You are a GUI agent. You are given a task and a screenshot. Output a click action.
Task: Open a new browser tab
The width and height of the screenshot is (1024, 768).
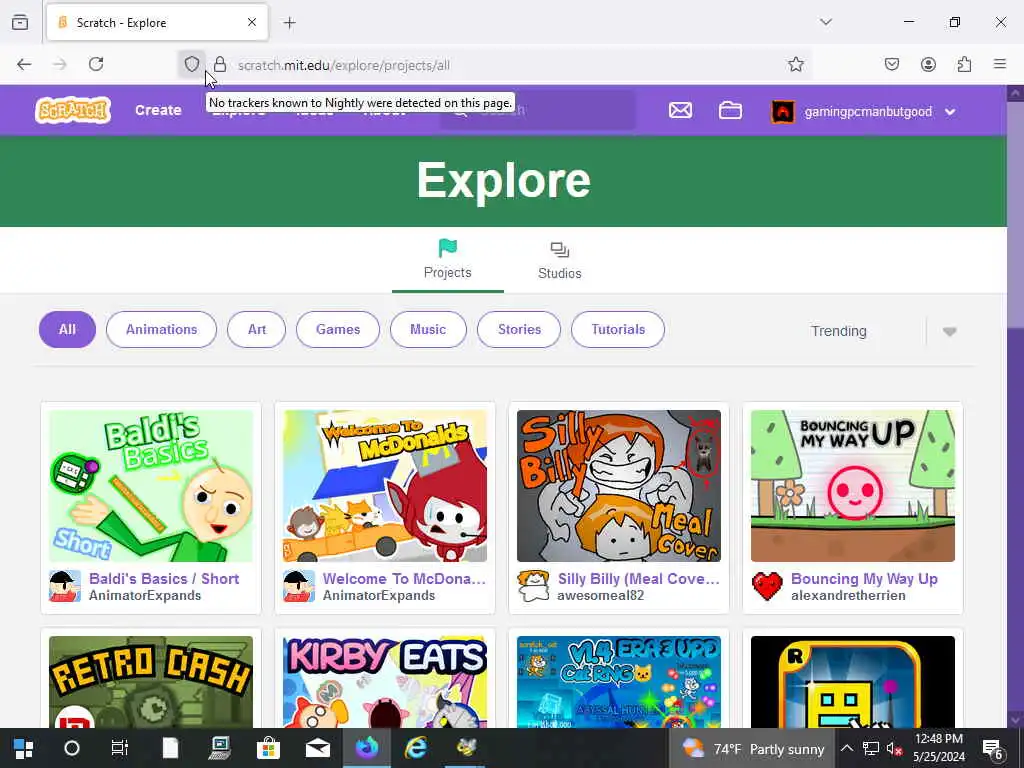tap(289, 23)
